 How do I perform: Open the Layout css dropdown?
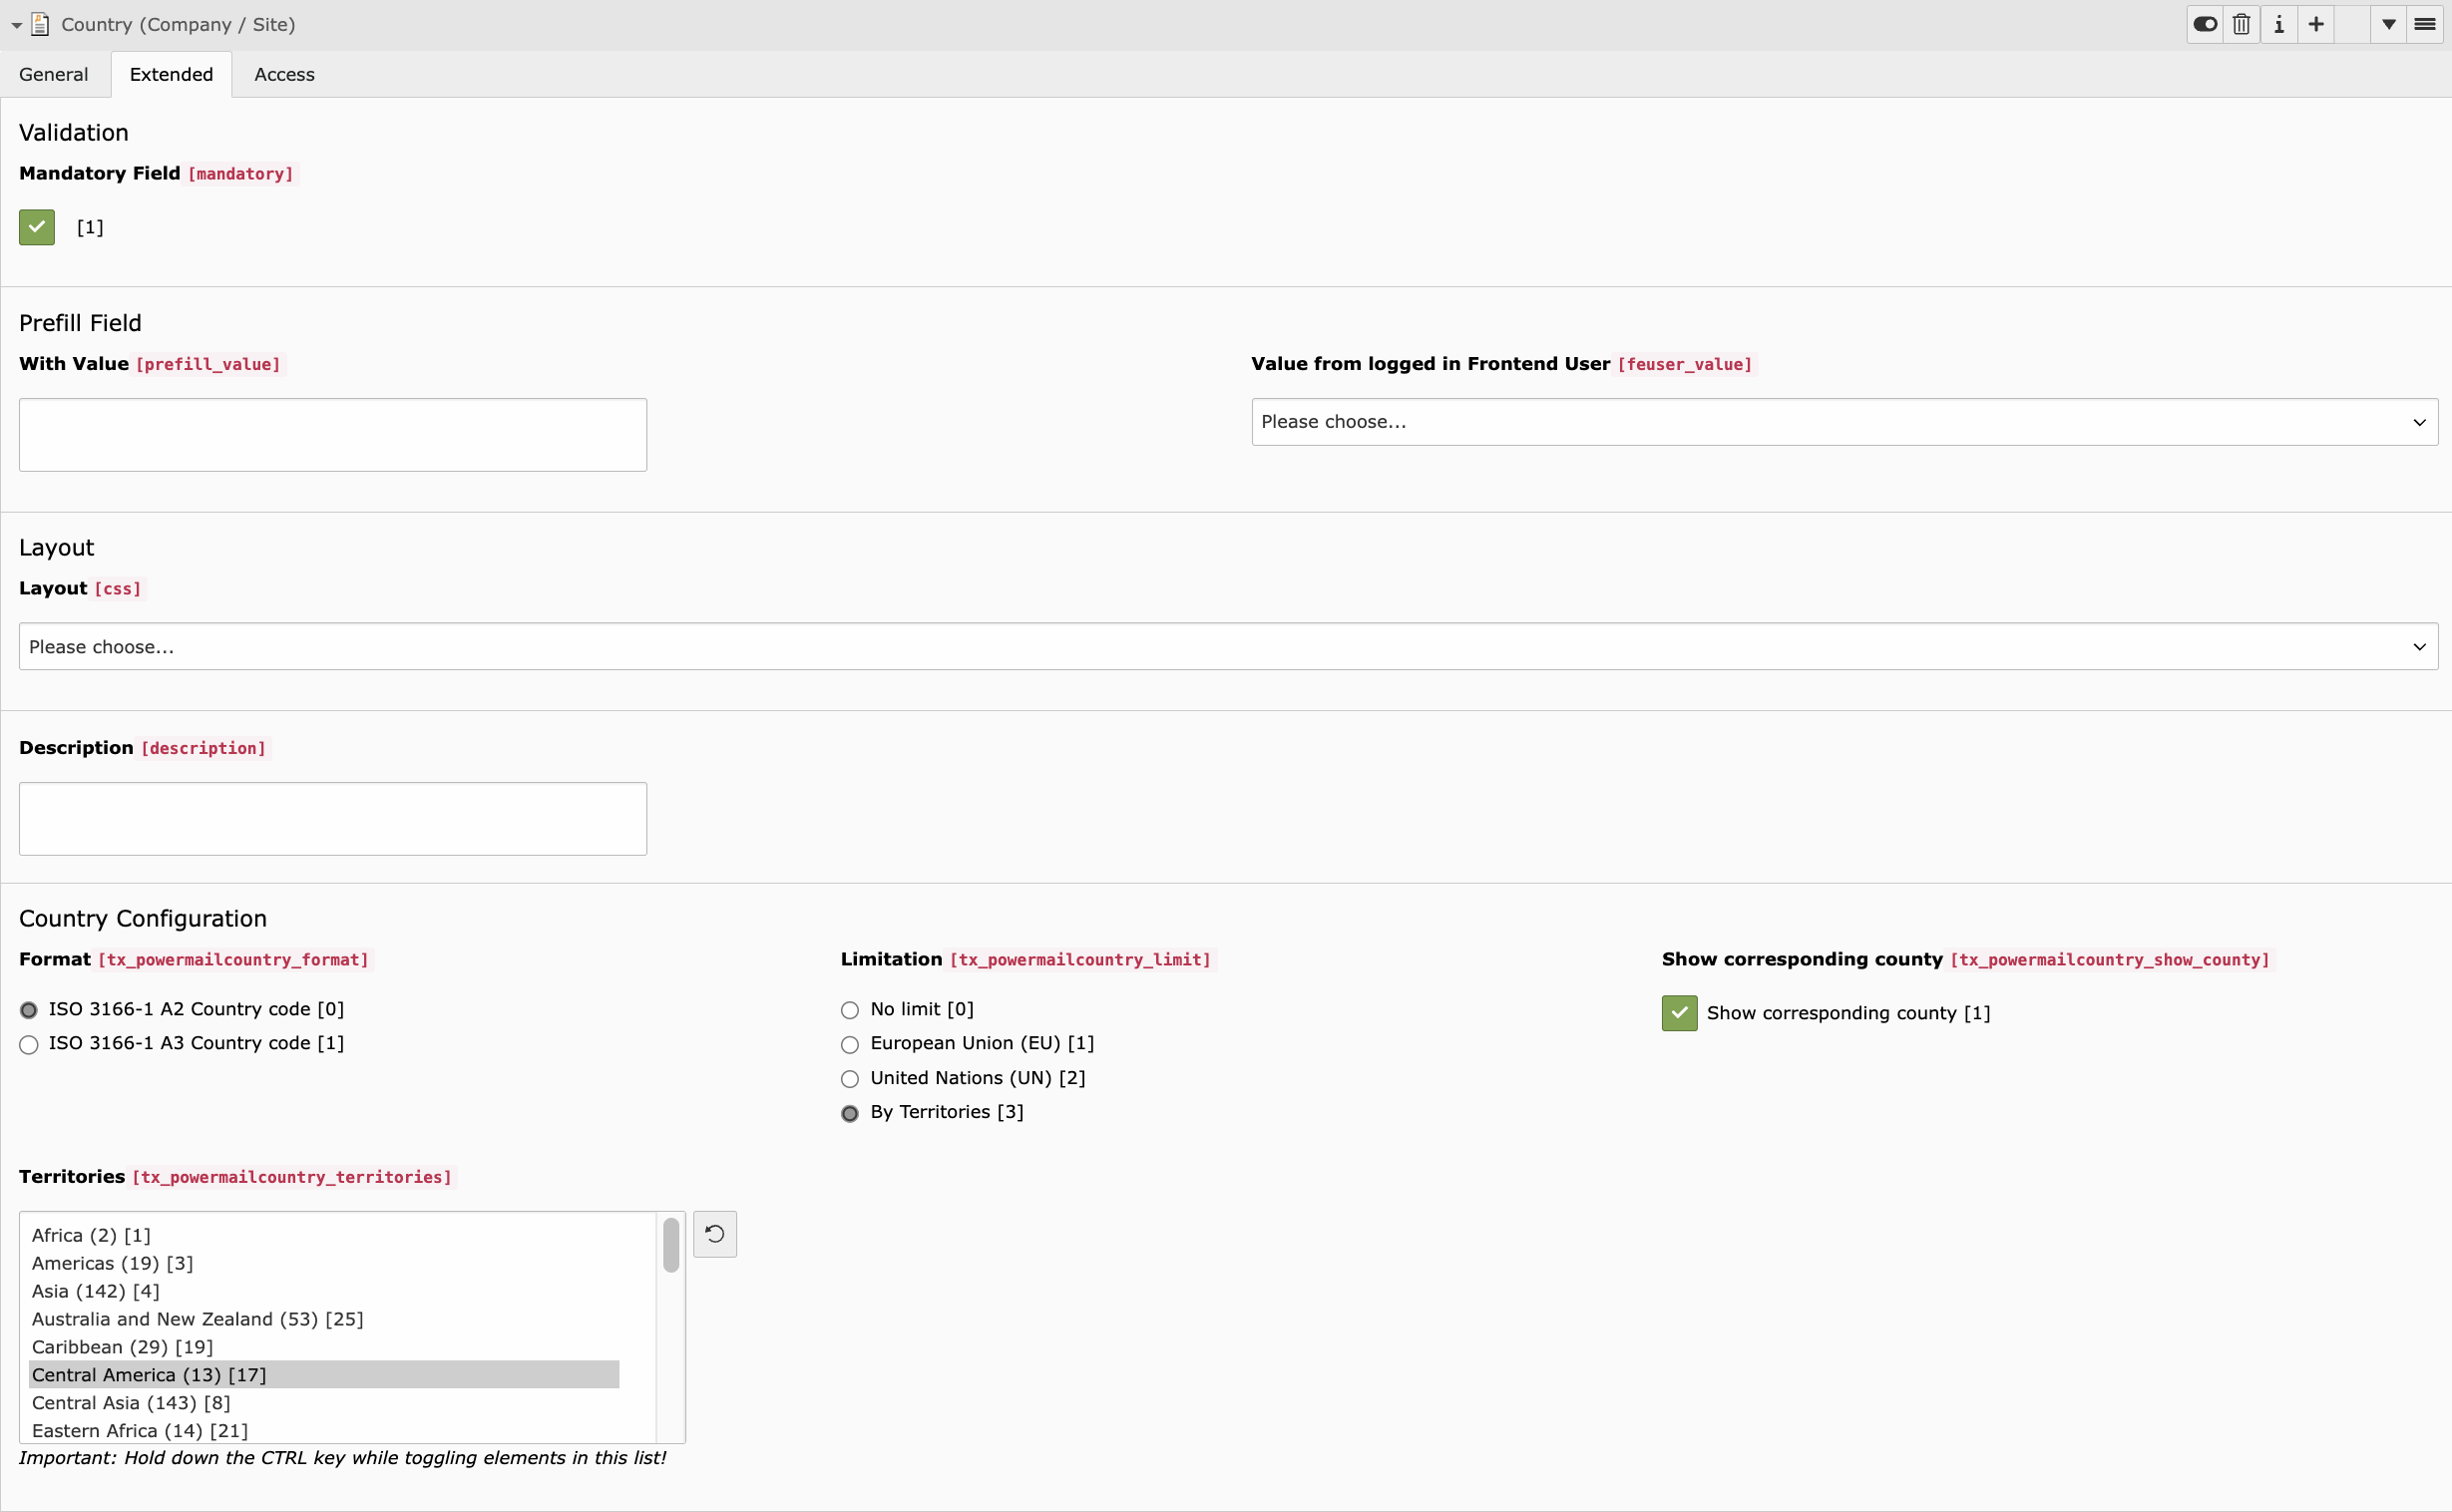1228,647
